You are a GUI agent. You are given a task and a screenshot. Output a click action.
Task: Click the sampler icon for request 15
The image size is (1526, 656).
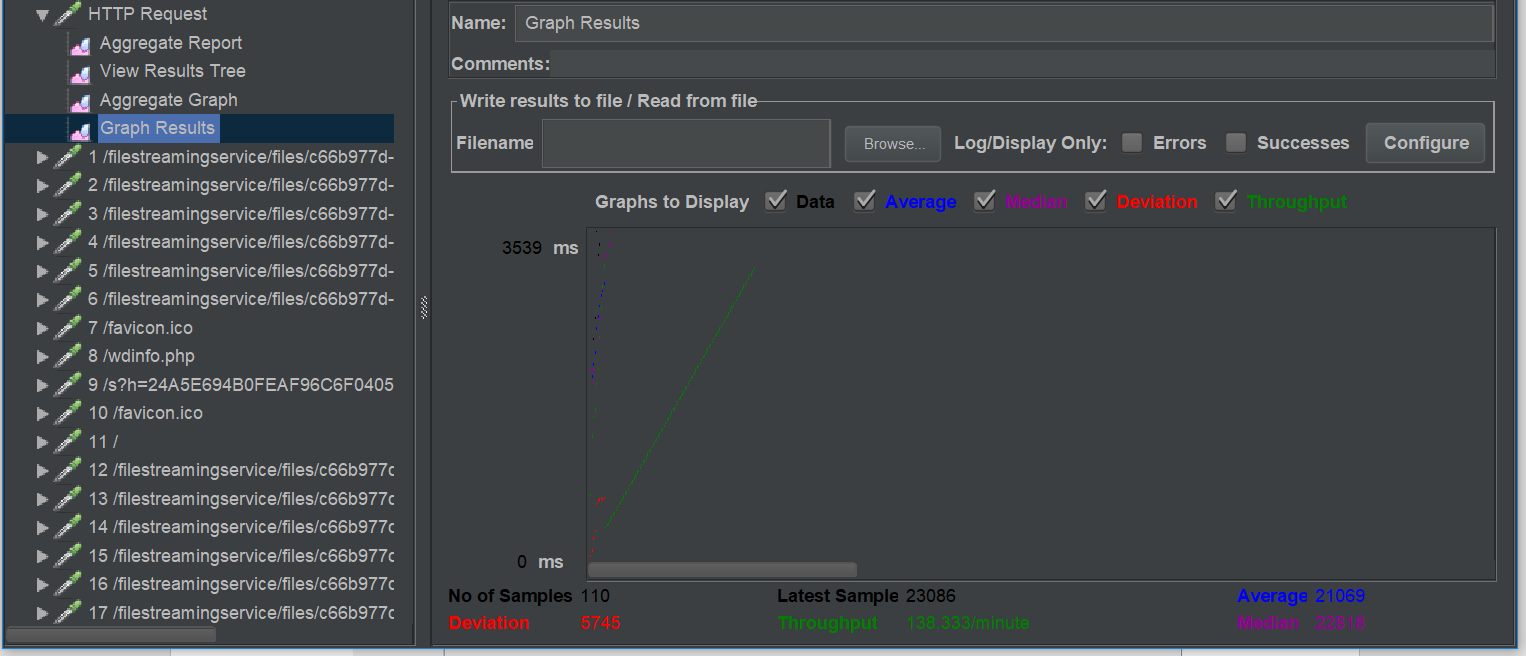(68, 556)
